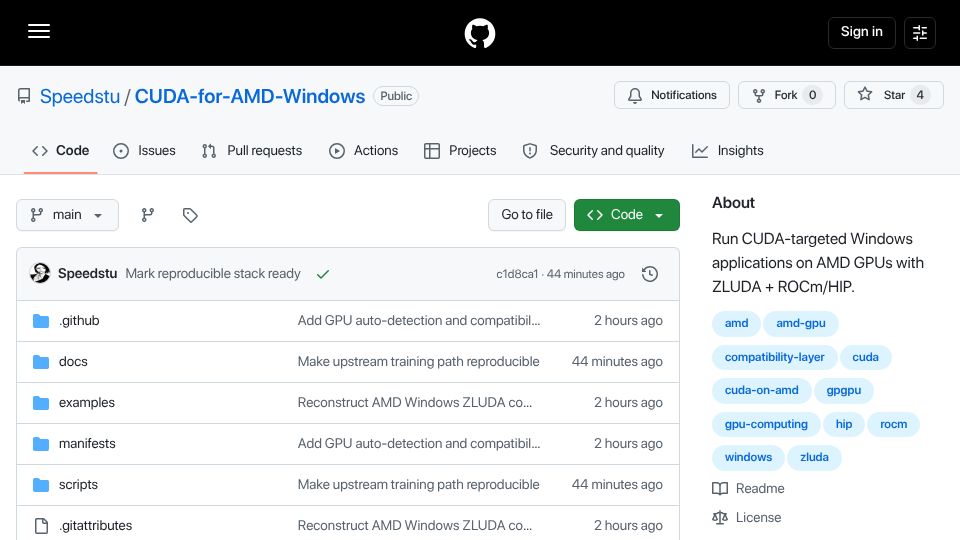Open CUDA-for-AMD-Windows repository link
The width and height of the screenshot is (960, 540).
tap(250, 96)
